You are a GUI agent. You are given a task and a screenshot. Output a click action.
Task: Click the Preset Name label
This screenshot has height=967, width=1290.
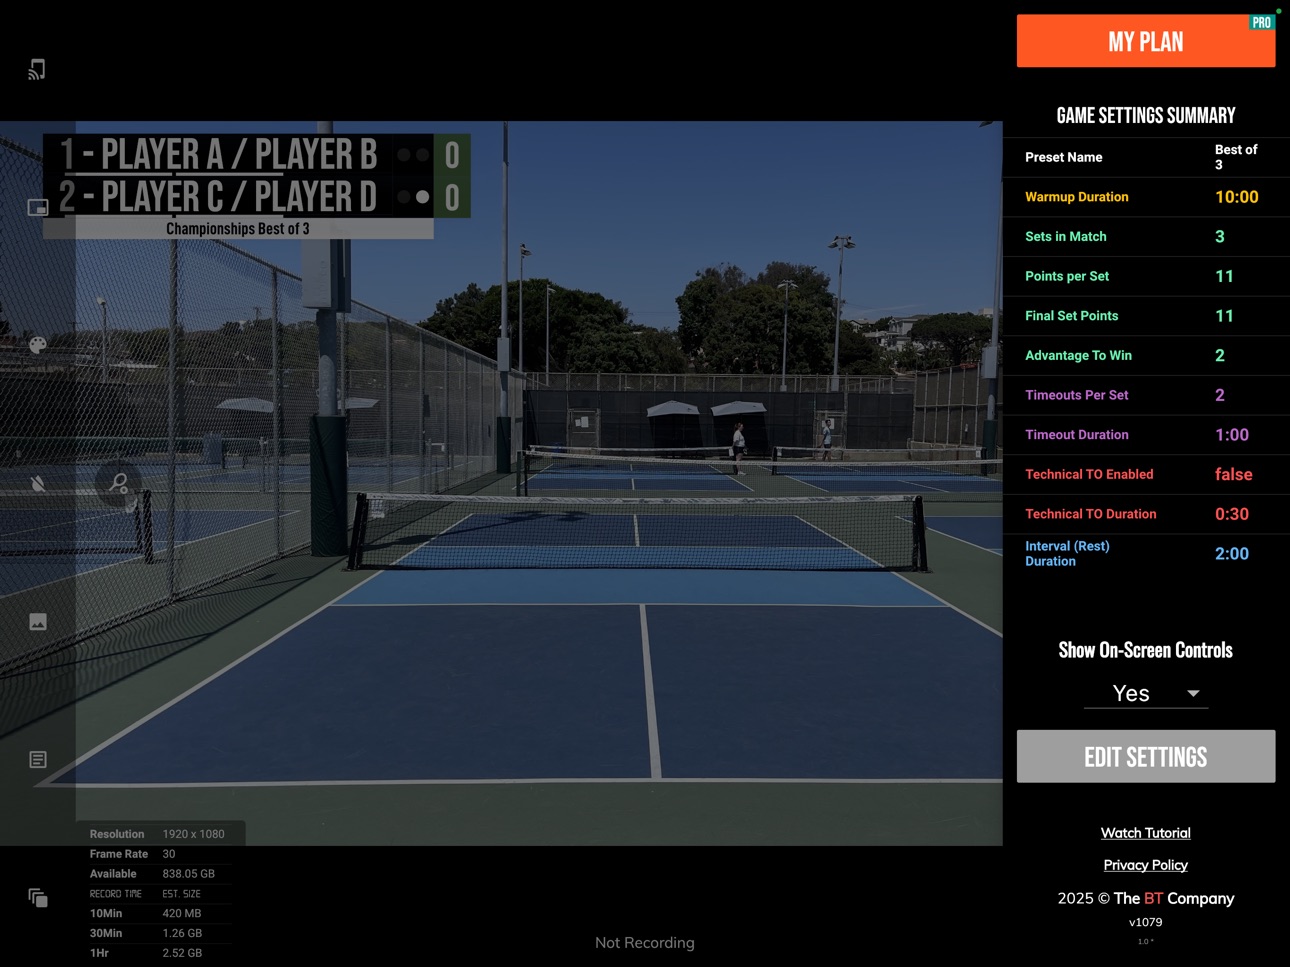1064,157
